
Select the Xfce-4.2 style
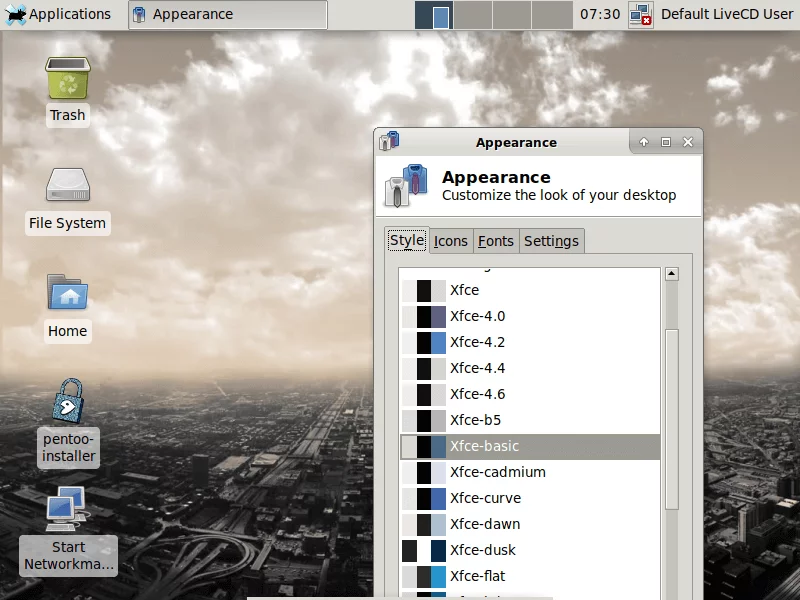click(477, 342)
